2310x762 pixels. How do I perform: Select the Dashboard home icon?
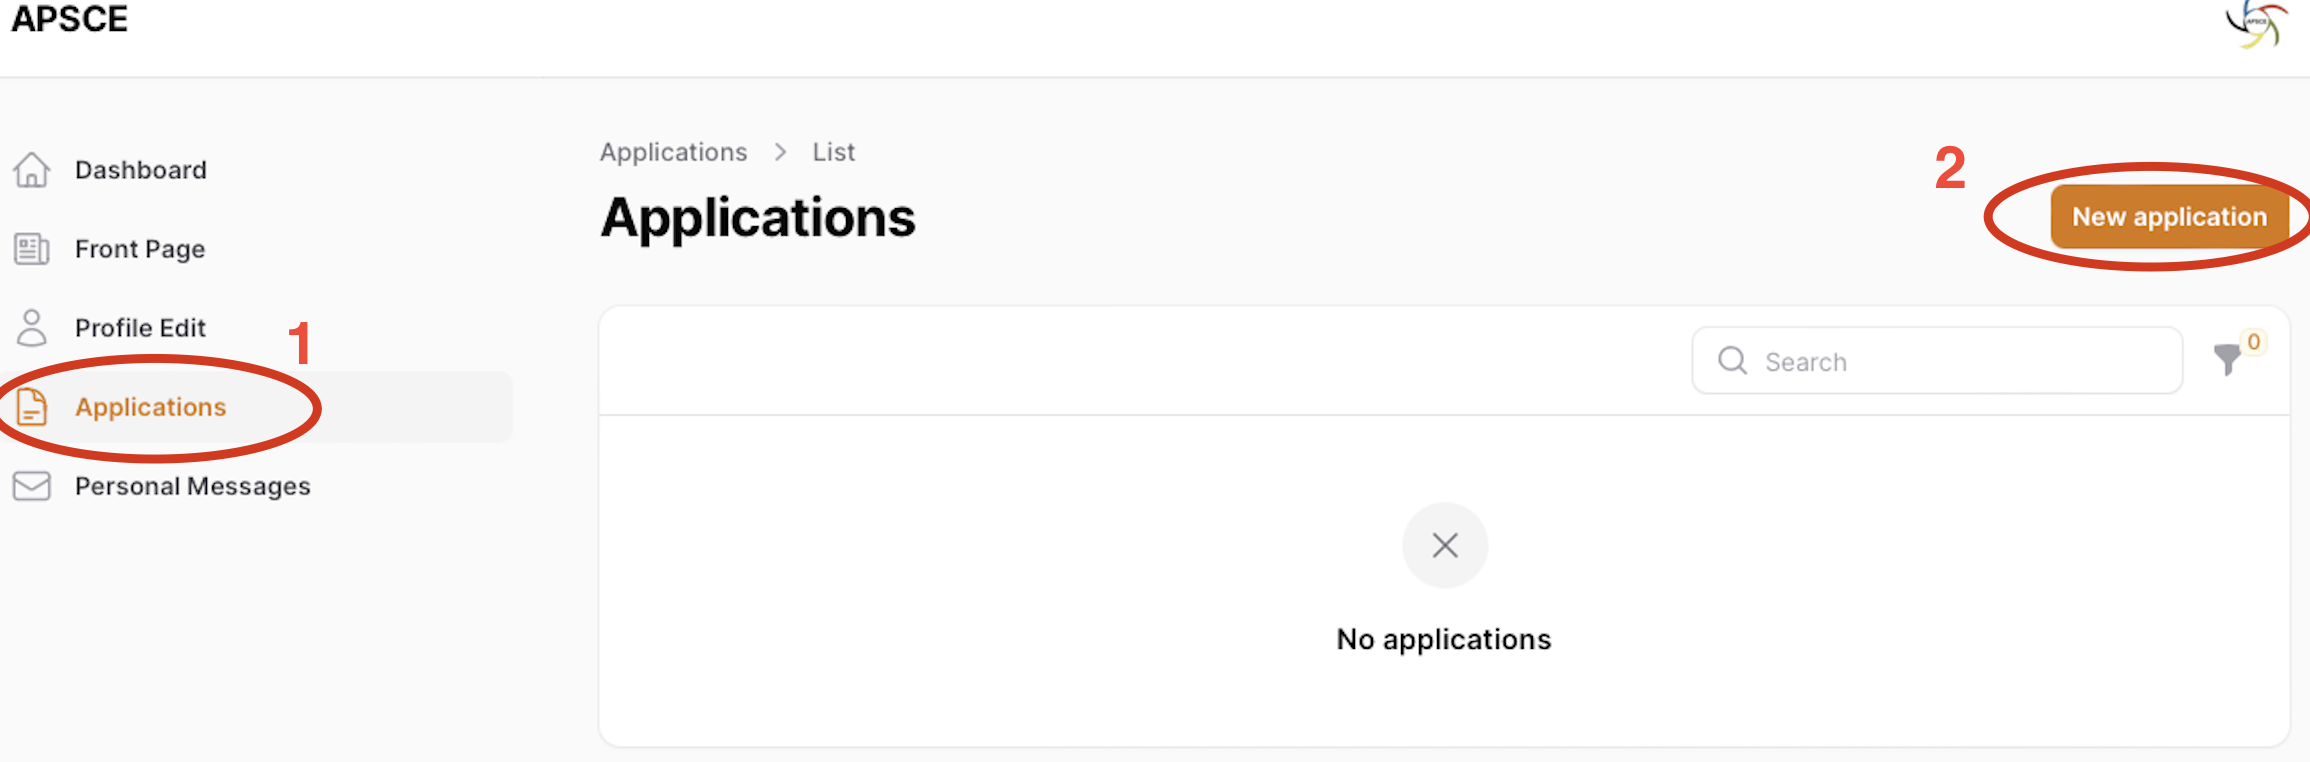[x=31, y=170]
